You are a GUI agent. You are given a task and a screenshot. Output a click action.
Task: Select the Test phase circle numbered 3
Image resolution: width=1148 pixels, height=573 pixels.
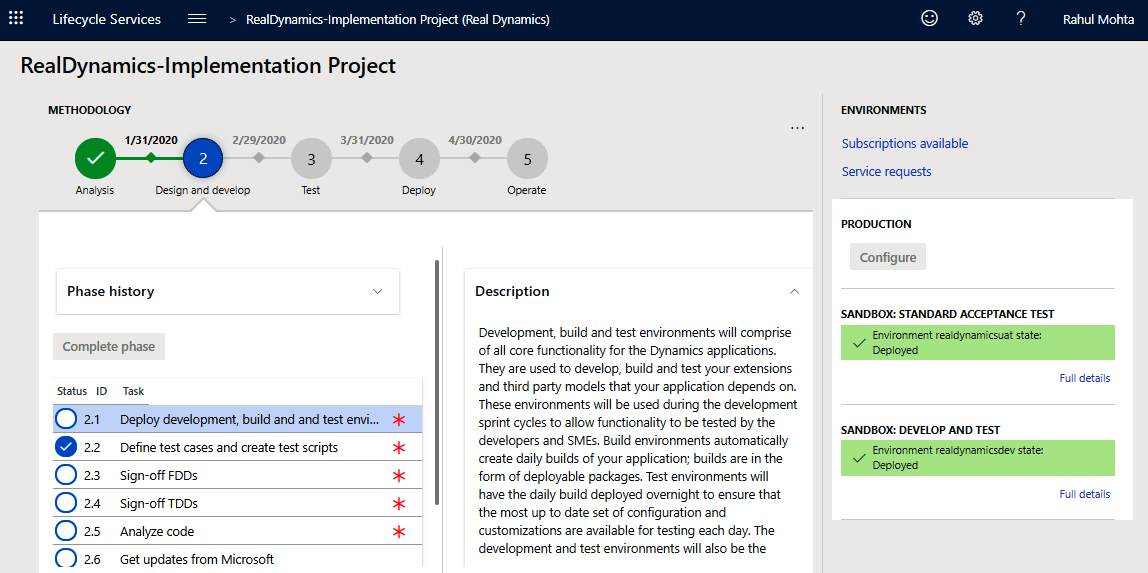(311, 158)
